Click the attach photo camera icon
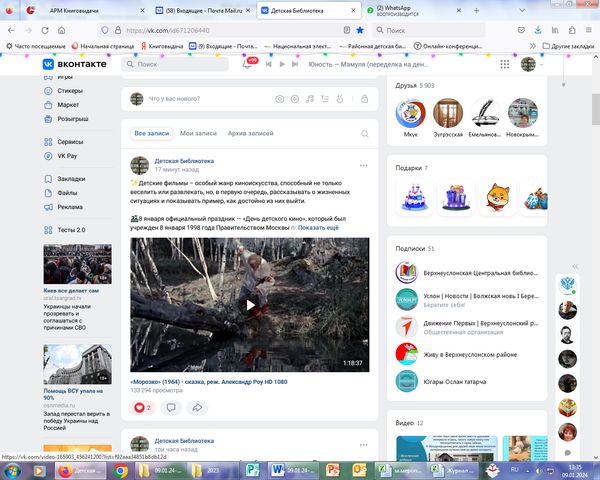The height and width of the screenshot is (480, 600). 280,98
